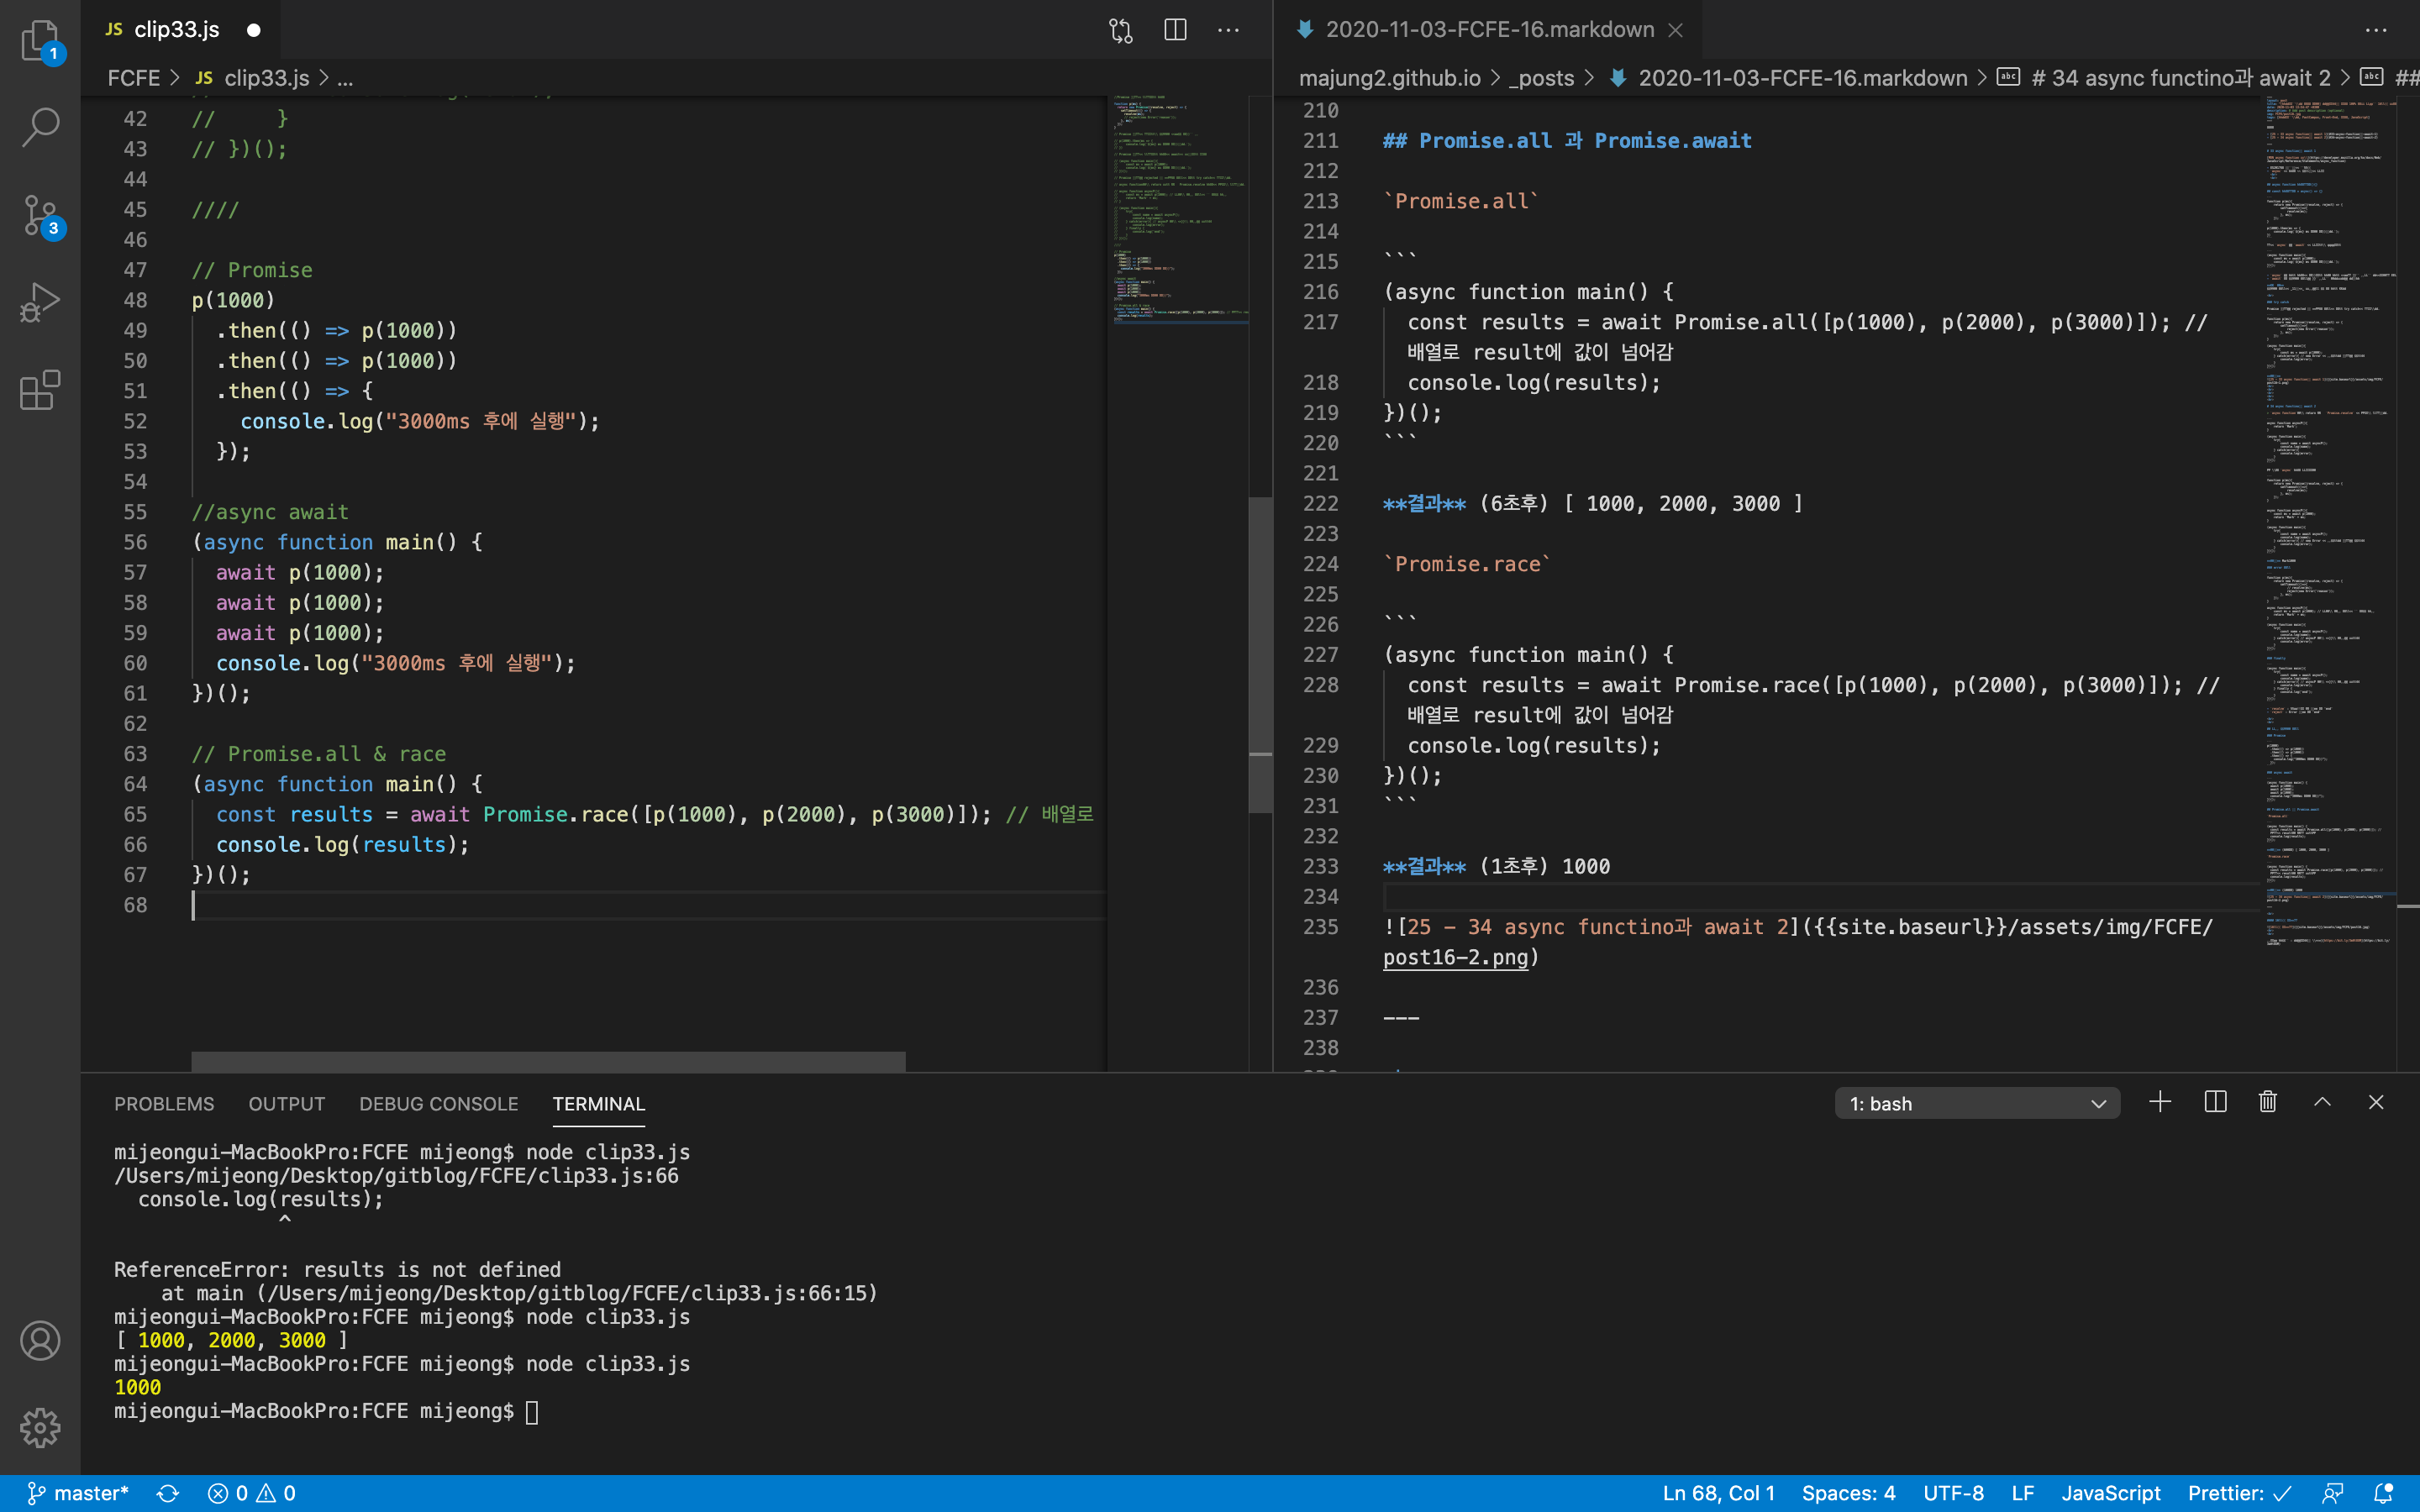The width and height of the screenshot is (2420, 1512).
Task: Click the clip33.js horizontal scrollbar thumb
Action: (x=548, y=1061)
